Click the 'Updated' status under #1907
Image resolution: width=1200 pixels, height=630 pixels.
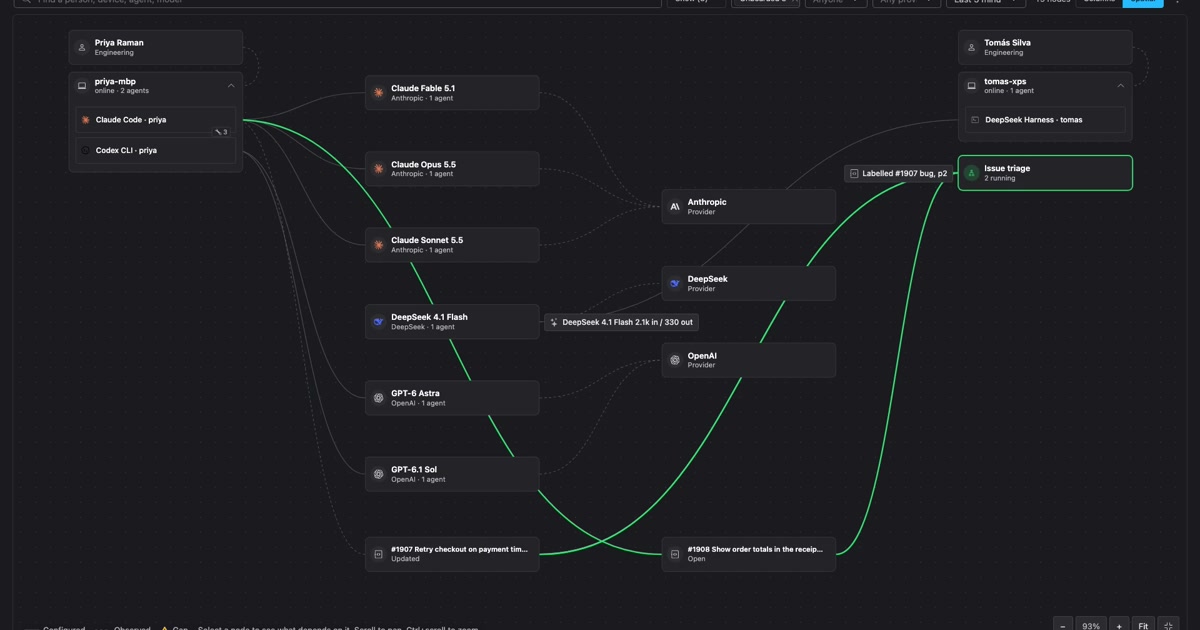point(405,559)
